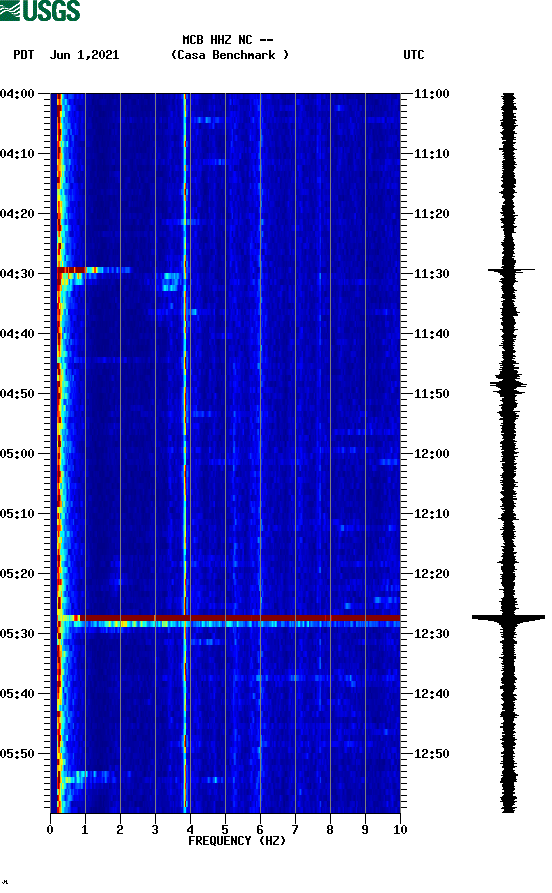Click the FREQUENCY (HZ) axis title
This screenshot has width=552, height=893.
pyautogui.click(x=237, y=841)
